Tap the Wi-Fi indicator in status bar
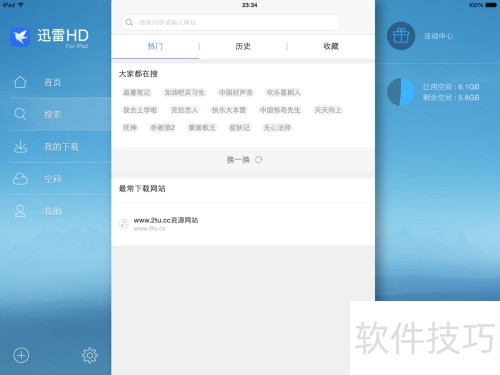This screenshot has width=500, height=375. (x=20, y=5)
